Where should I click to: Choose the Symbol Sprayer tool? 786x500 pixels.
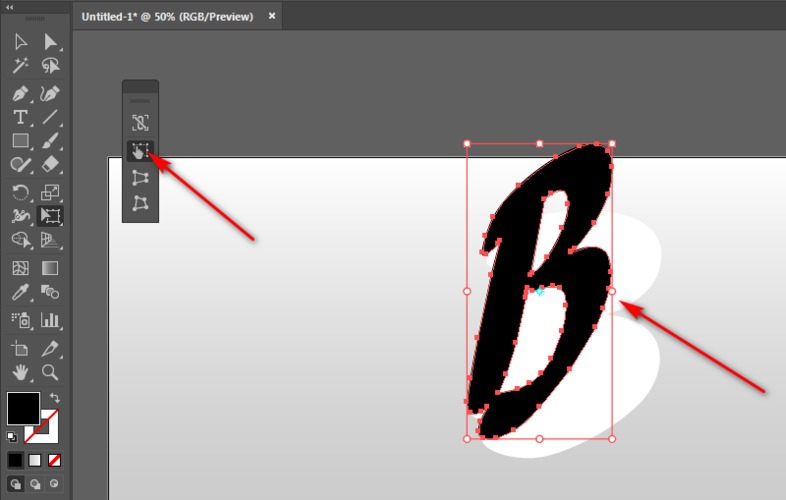click(x=21, y=319)
